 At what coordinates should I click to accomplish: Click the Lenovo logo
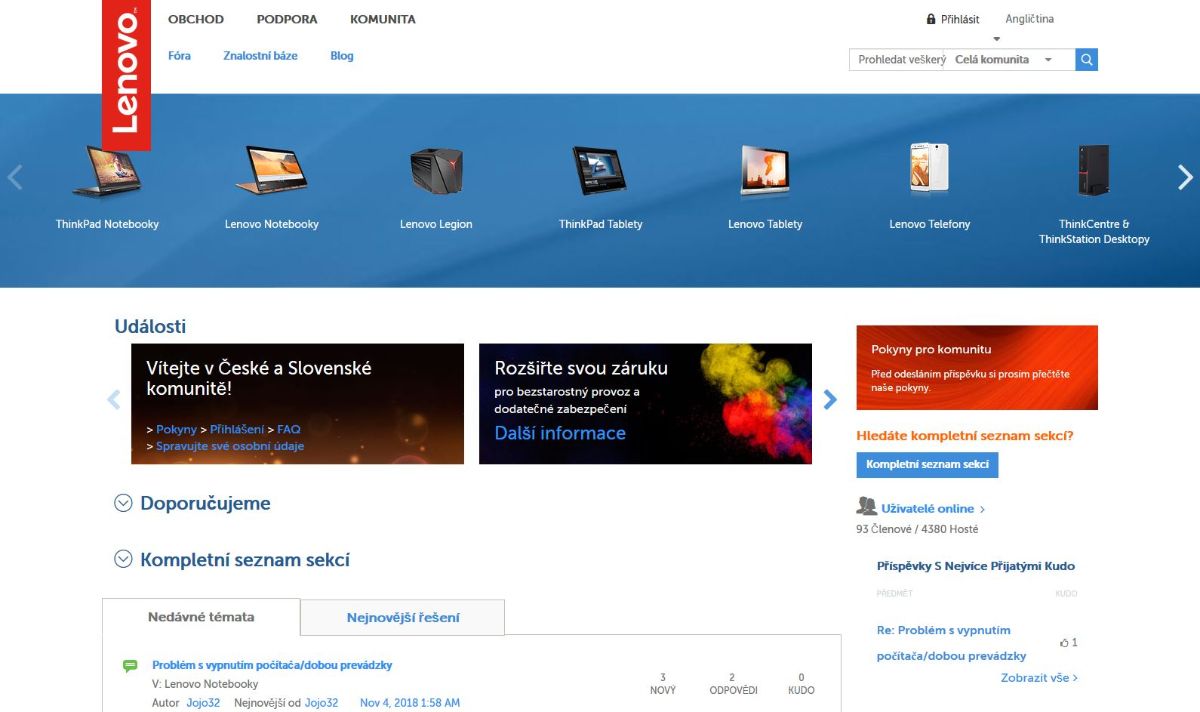[x=126, y=74]
